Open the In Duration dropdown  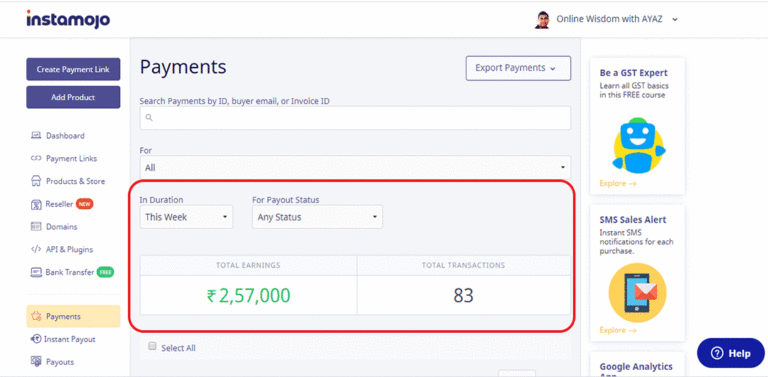pos(187,217)
